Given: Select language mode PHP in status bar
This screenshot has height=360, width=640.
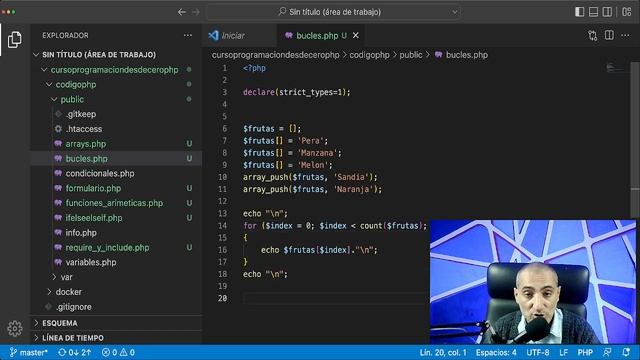Looking at the screenshot, I should point(585,352).
